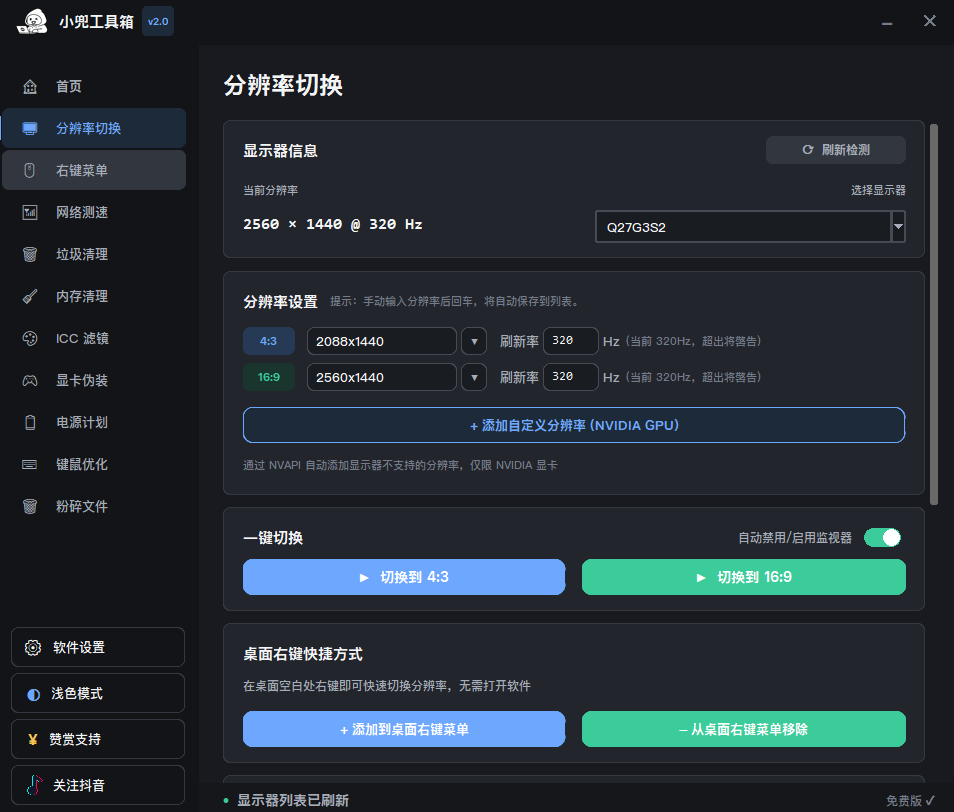The image size is (954, 812).
Task: Click the 2088x1440 resolution field
Action: coord(381,341)
